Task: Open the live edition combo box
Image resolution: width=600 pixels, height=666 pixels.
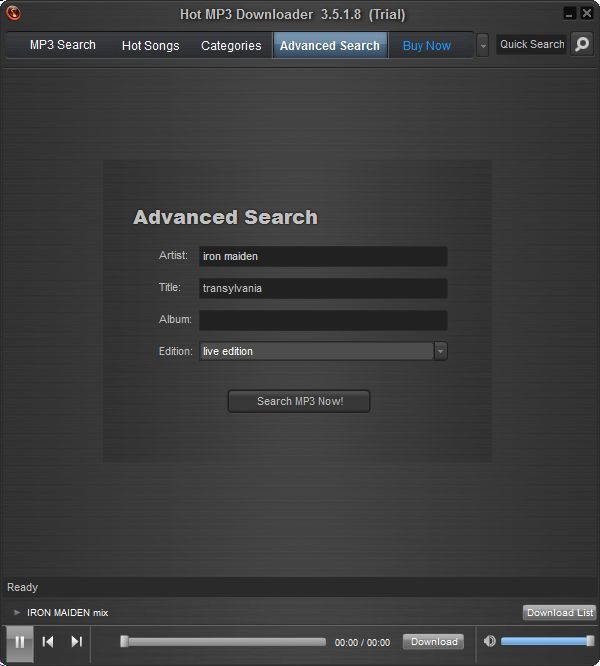Action: 323,351
